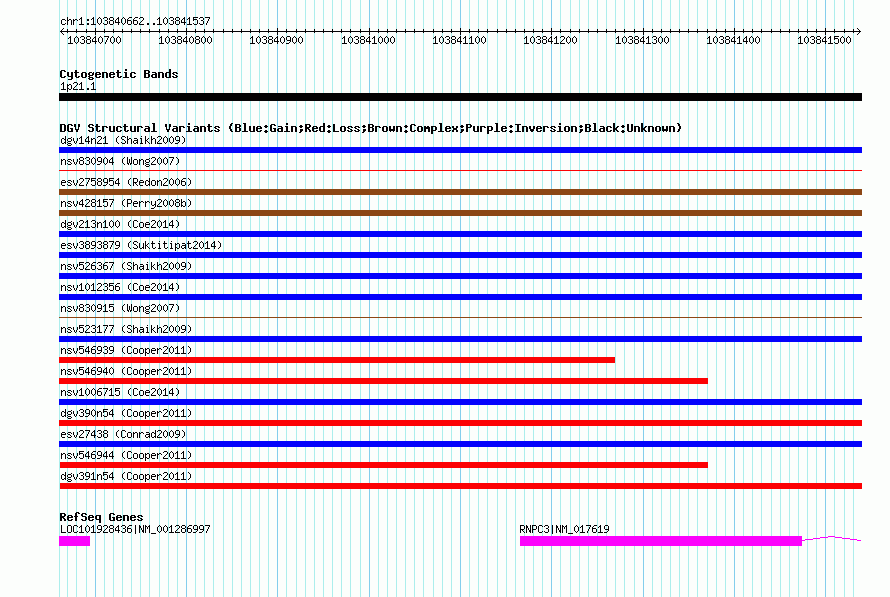Select the black 1p21.1 cytogenetic band bar

(x=460, y=97)
